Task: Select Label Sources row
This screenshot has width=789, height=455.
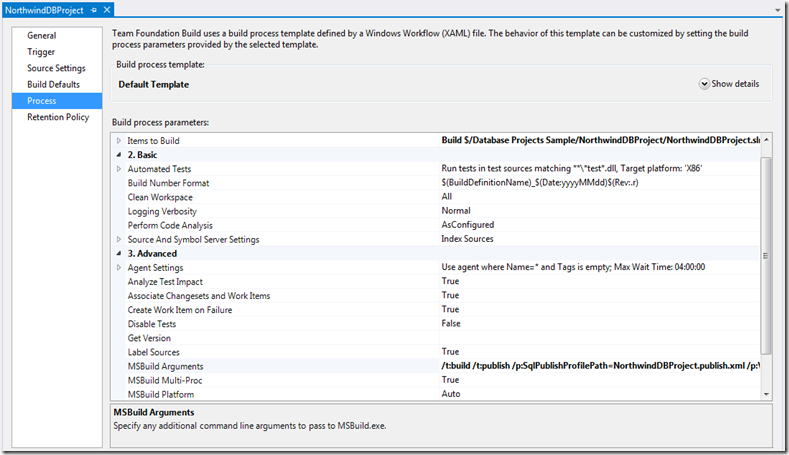Action: (x=435, y=352)
